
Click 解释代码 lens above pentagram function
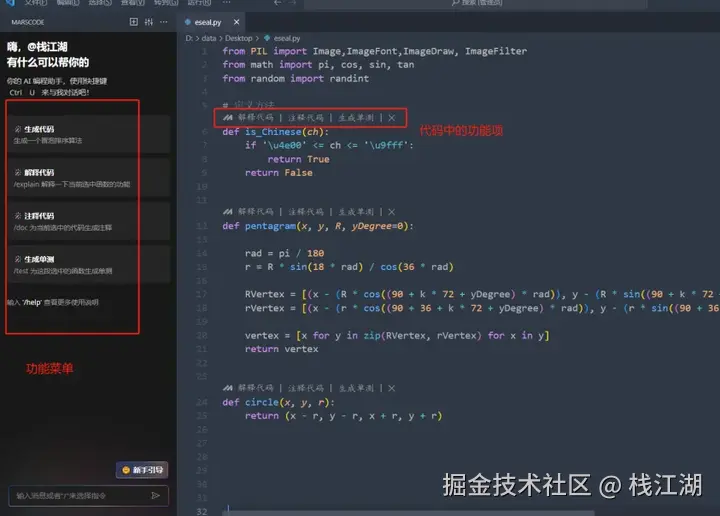point(256,212)
